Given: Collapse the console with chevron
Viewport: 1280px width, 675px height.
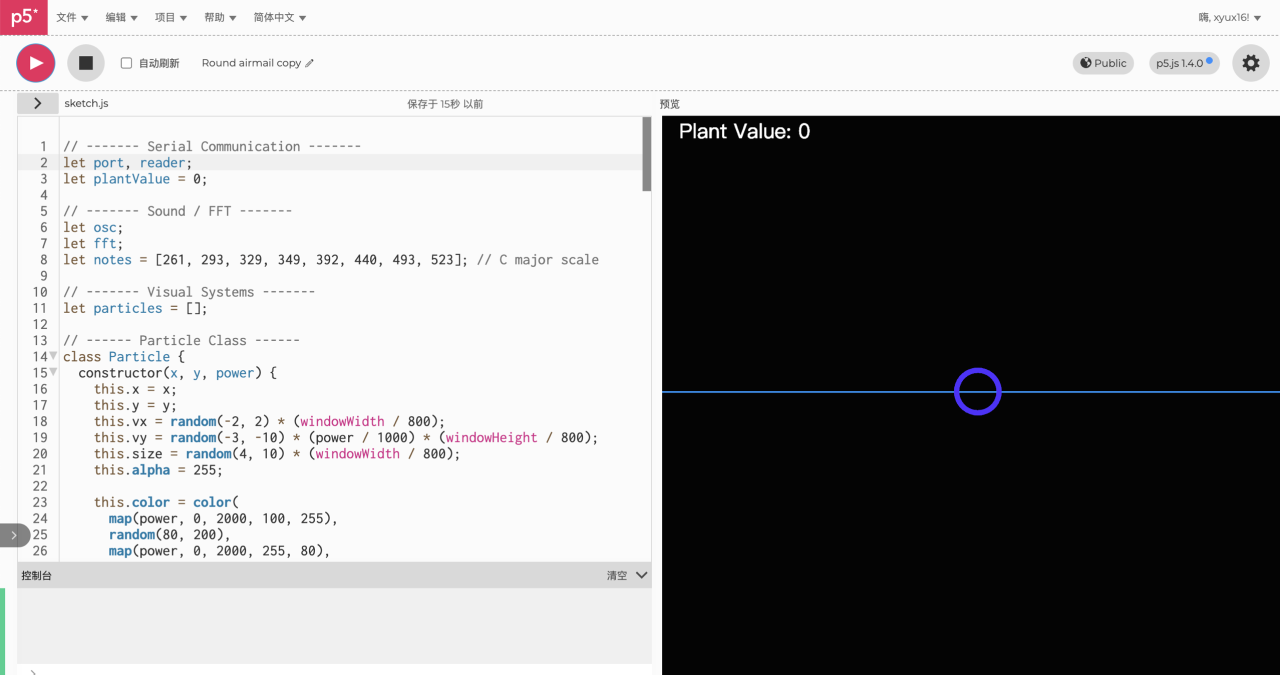Looking at the screenshot, I should [642, 575].
